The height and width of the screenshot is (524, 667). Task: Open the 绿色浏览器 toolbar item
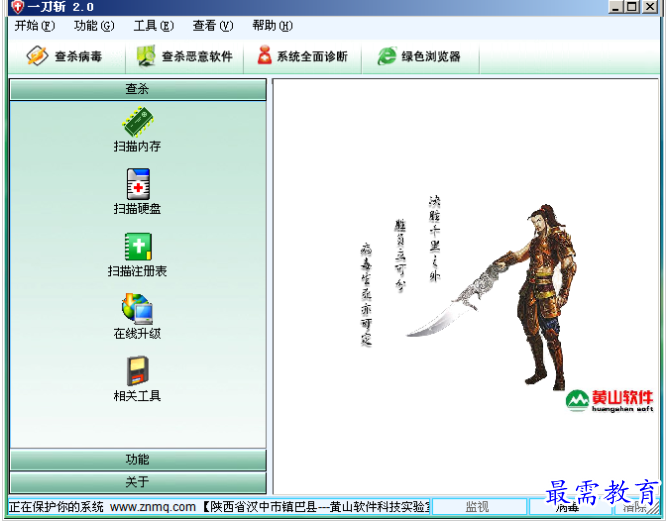tap(419, 56)
